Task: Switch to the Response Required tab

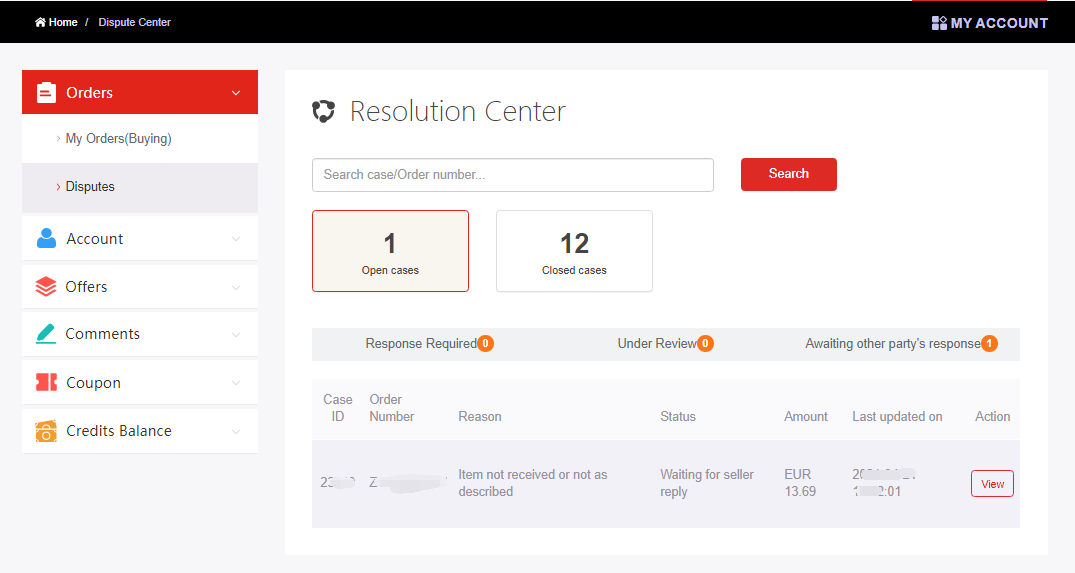Action: coord(428,344)
